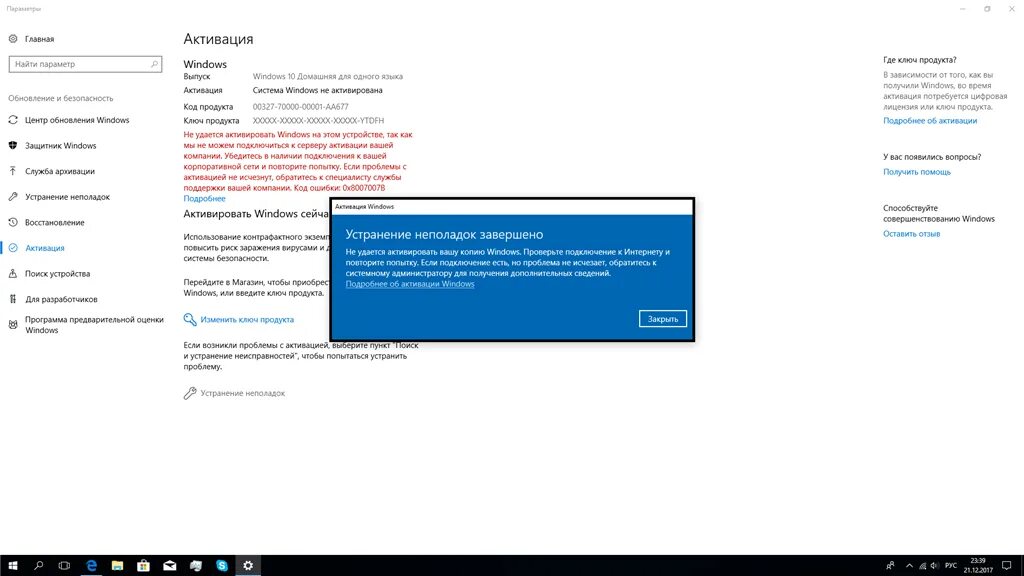The image size is (1024, 576).
Task: Click the Для разработчиков tools icon
Action: pos(13,299)
